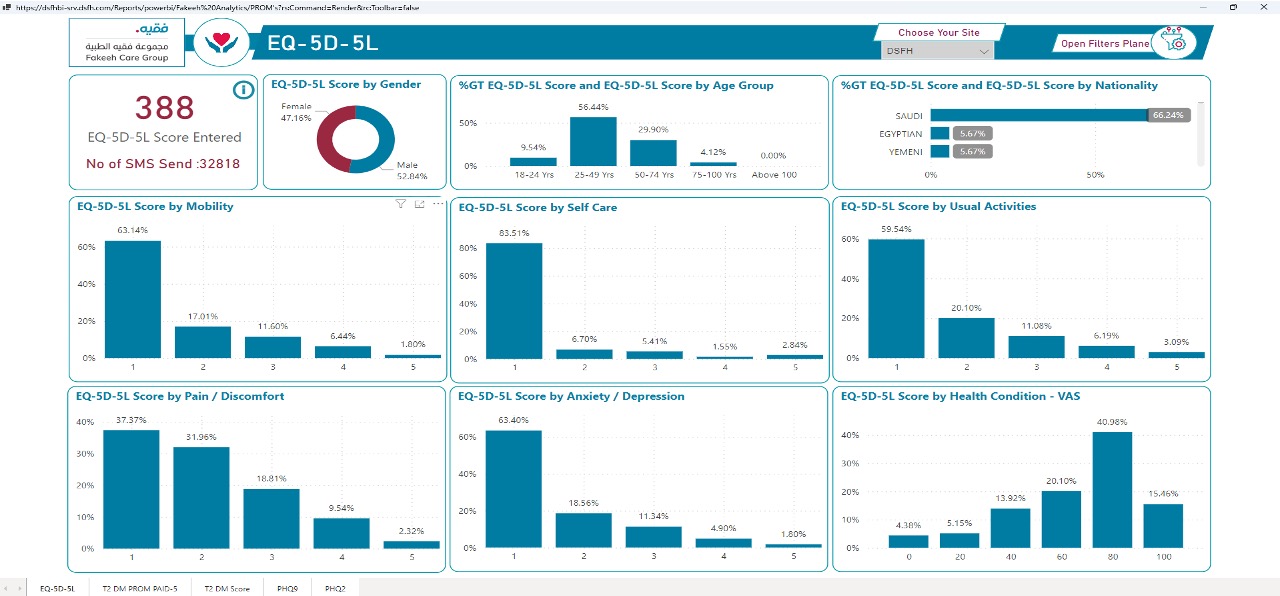Select Usual Activities bar labeled 20.10%
The height and width of the screenshot is (596, 1280).
point(967,337)
